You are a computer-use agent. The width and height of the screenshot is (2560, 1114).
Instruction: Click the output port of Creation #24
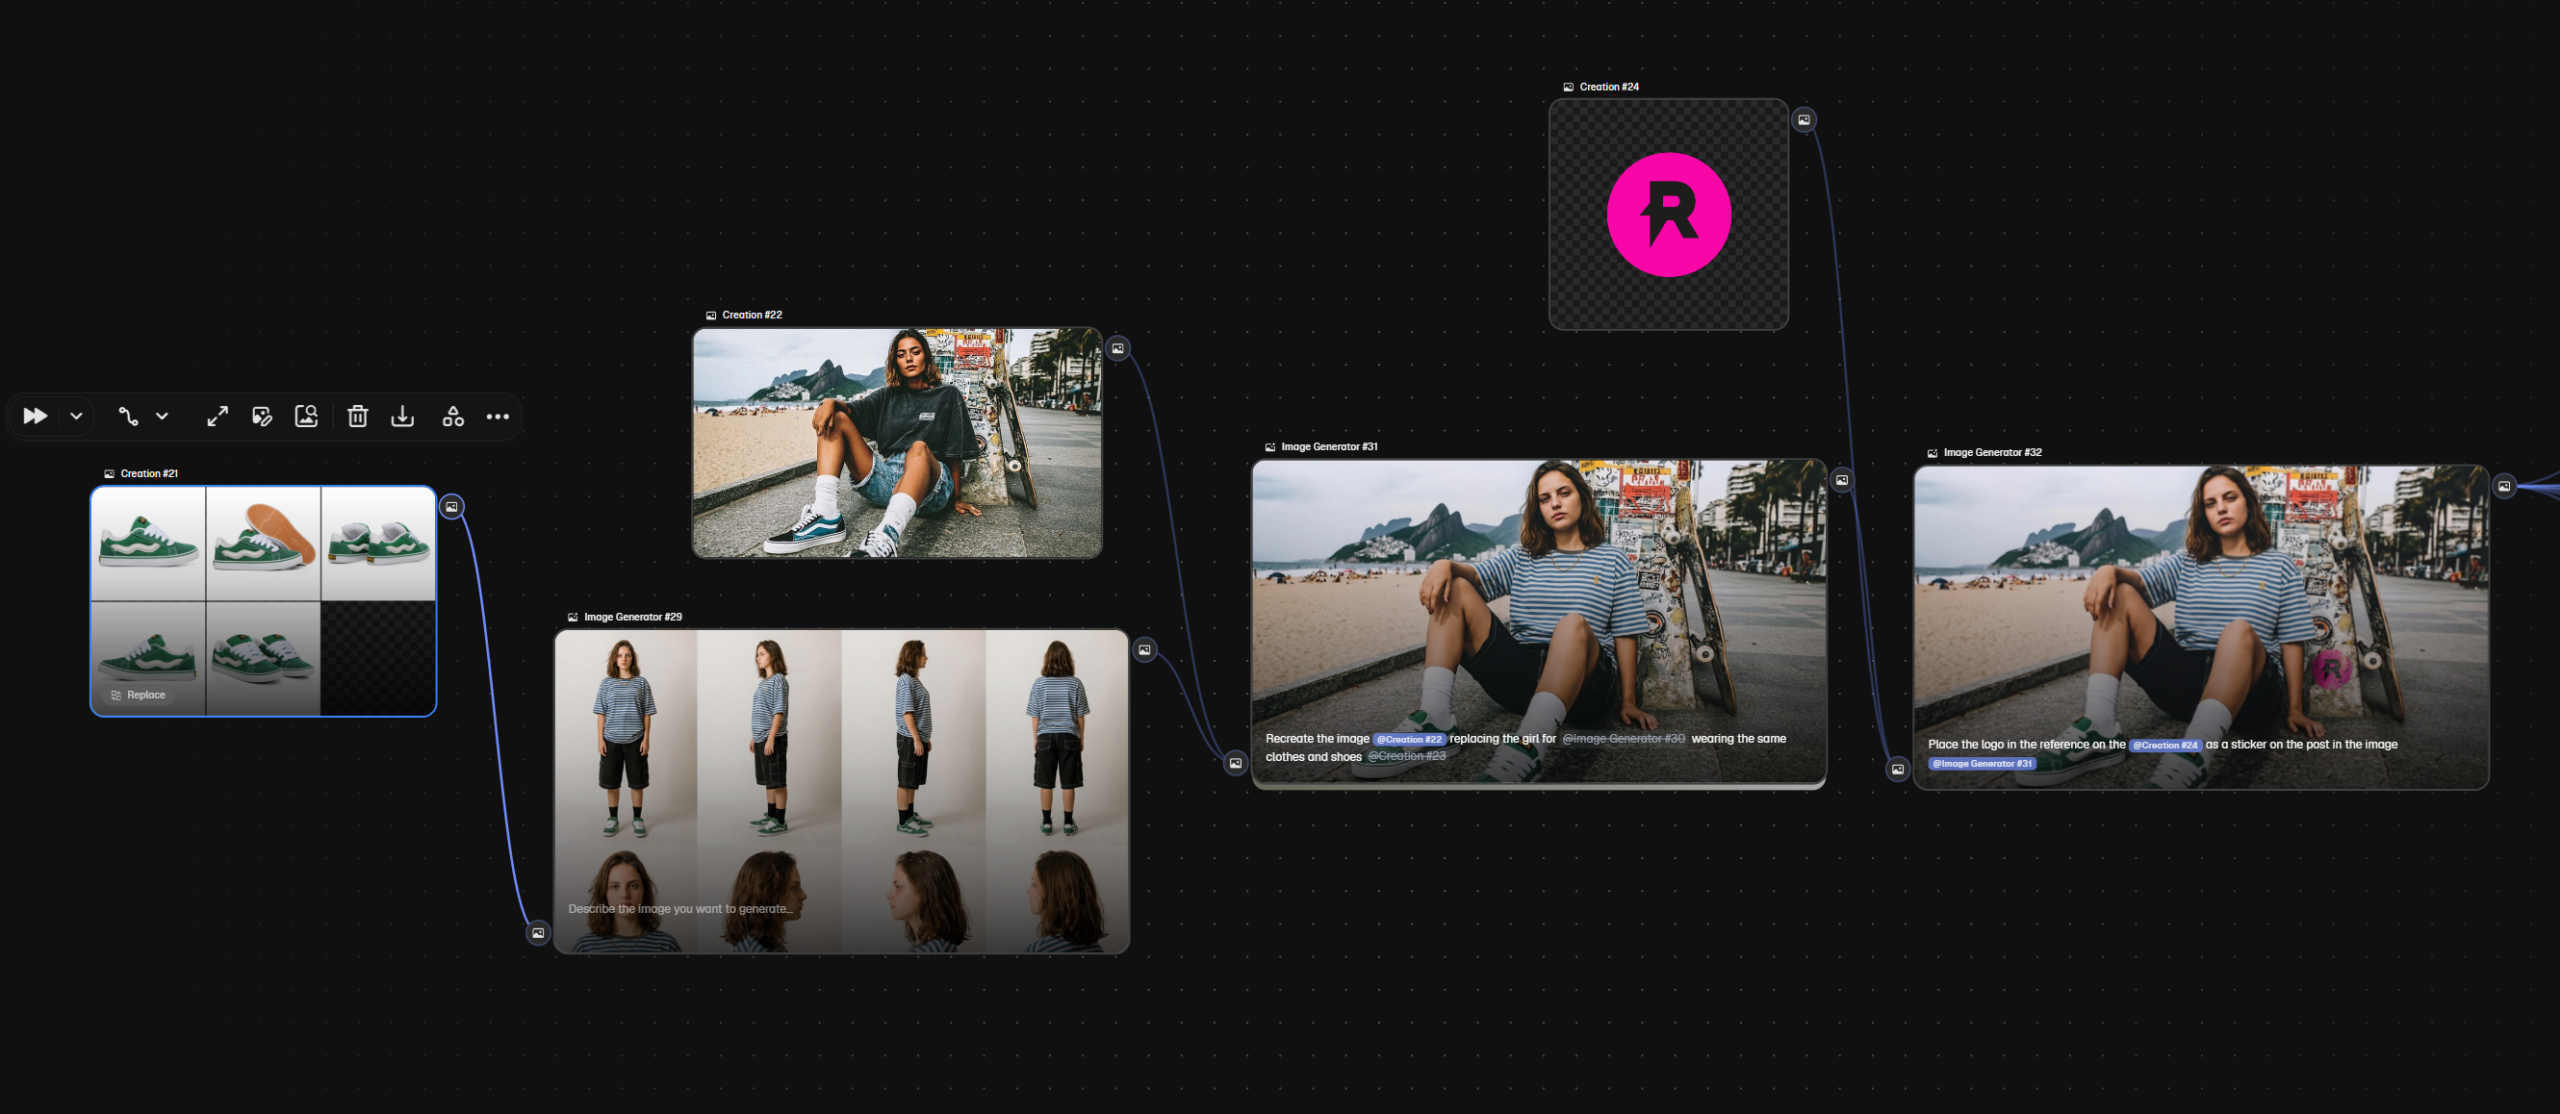pos(1804,120)
